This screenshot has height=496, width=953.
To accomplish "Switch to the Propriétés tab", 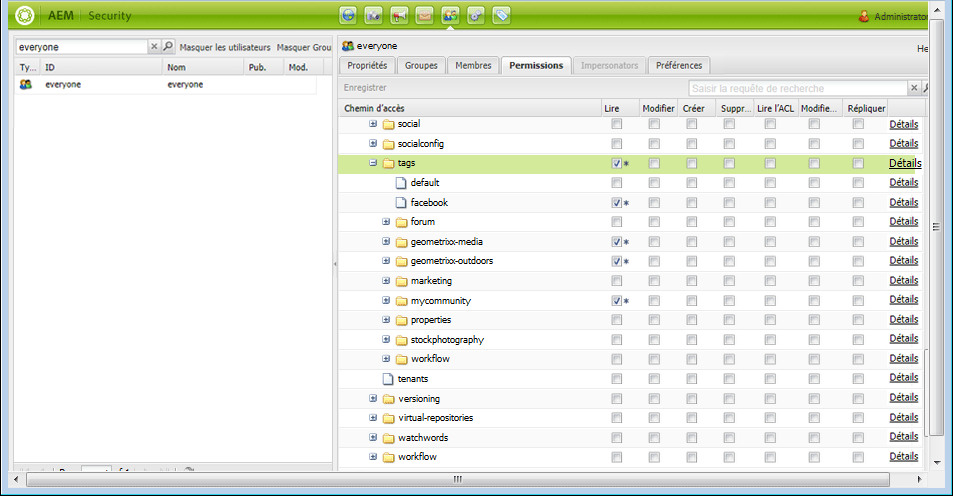I will [367, 65].
